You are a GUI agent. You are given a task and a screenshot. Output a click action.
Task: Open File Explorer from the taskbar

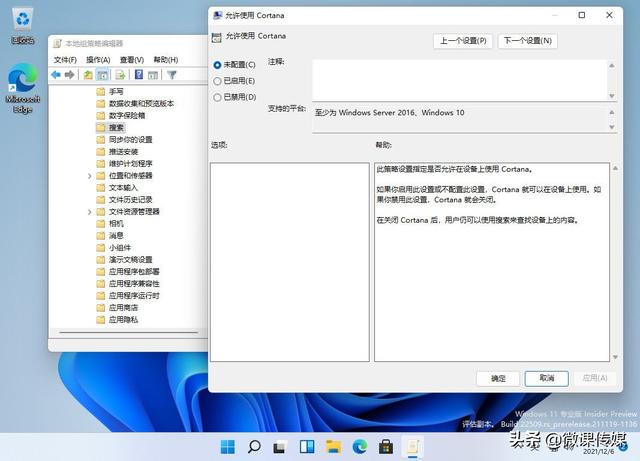click(x=333, y=447)
